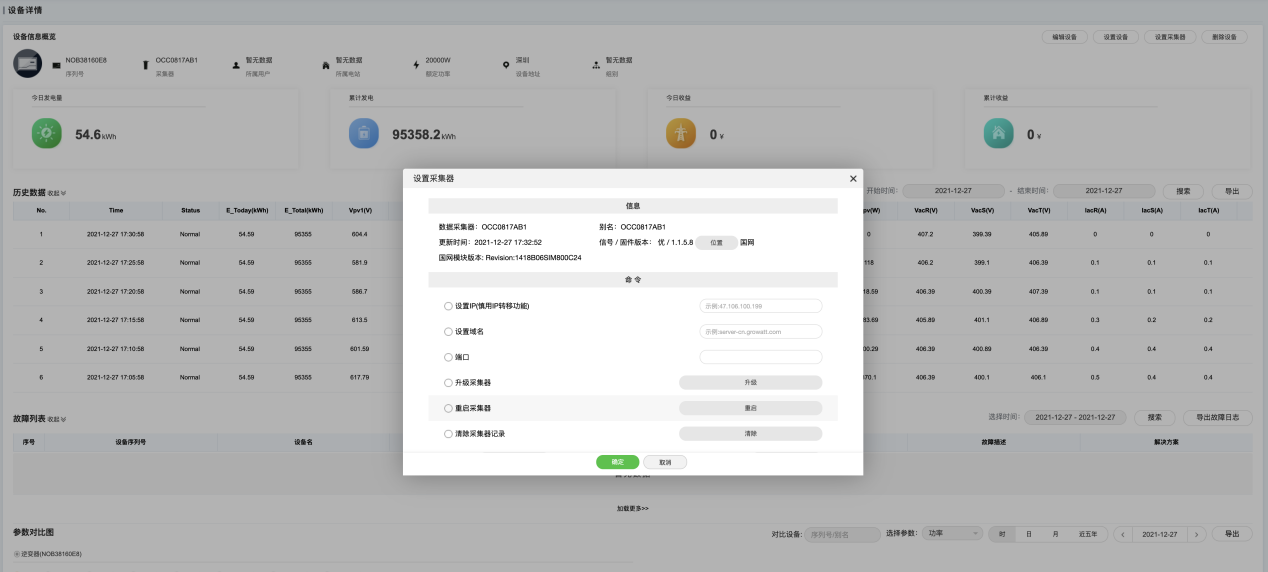Image resolution: width=1268 pixels, height=572 pixels.
Task: Choose the 升级采集器 radio button
Action: [x=448, y=383]
